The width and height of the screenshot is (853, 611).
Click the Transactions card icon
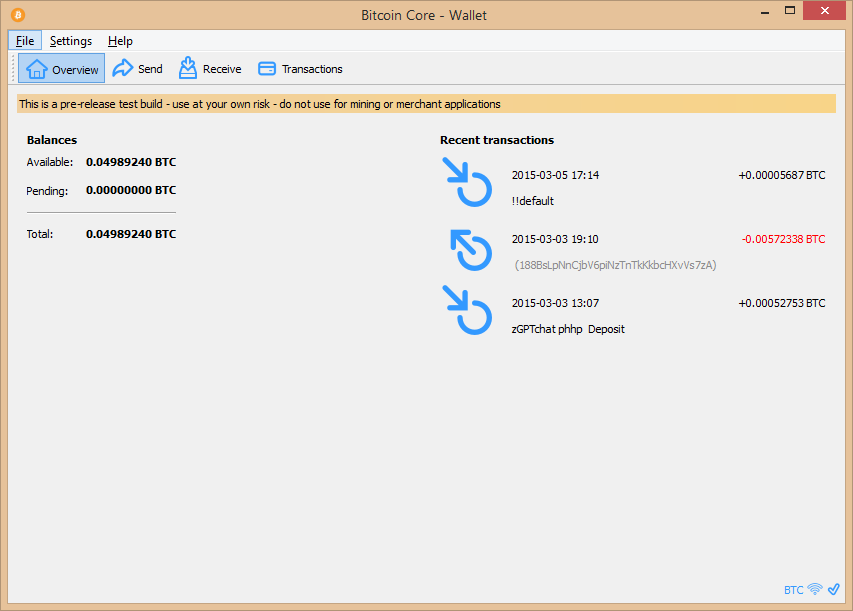(x=267, y=69)
